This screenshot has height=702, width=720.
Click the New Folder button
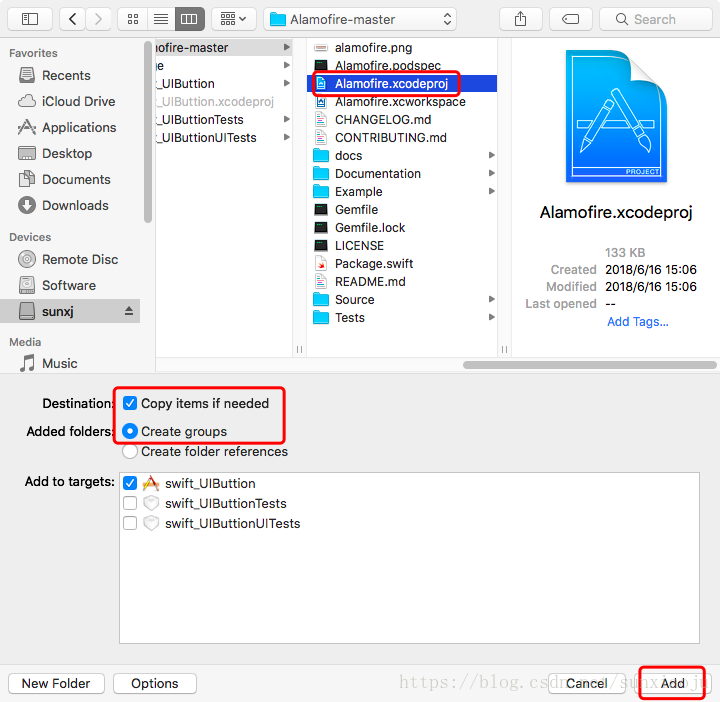click(56, 684)
